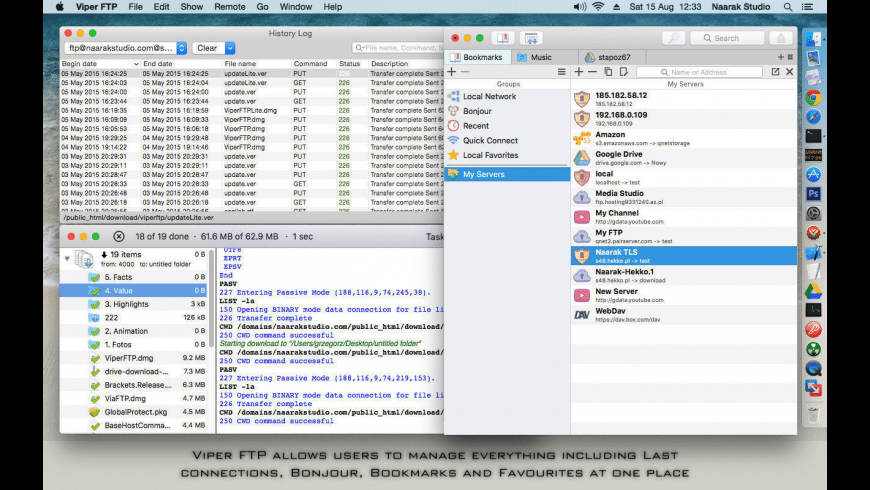The width and height of the screenshot is (870, 490).
Task: Add a new server bookmark
Action: [x=579, y=72]
